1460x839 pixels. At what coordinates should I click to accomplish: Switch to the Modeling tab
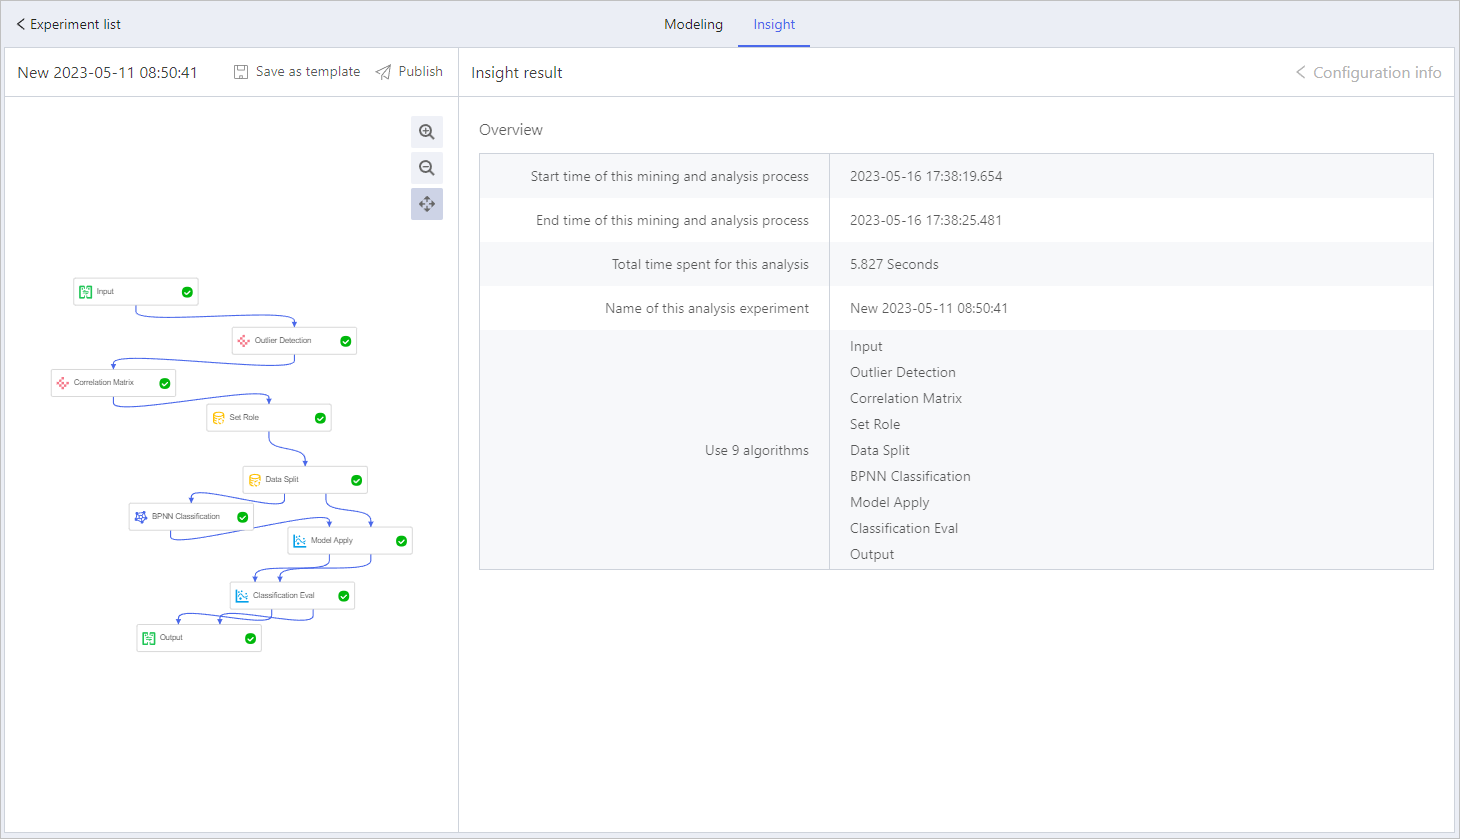tap(693, 24)
